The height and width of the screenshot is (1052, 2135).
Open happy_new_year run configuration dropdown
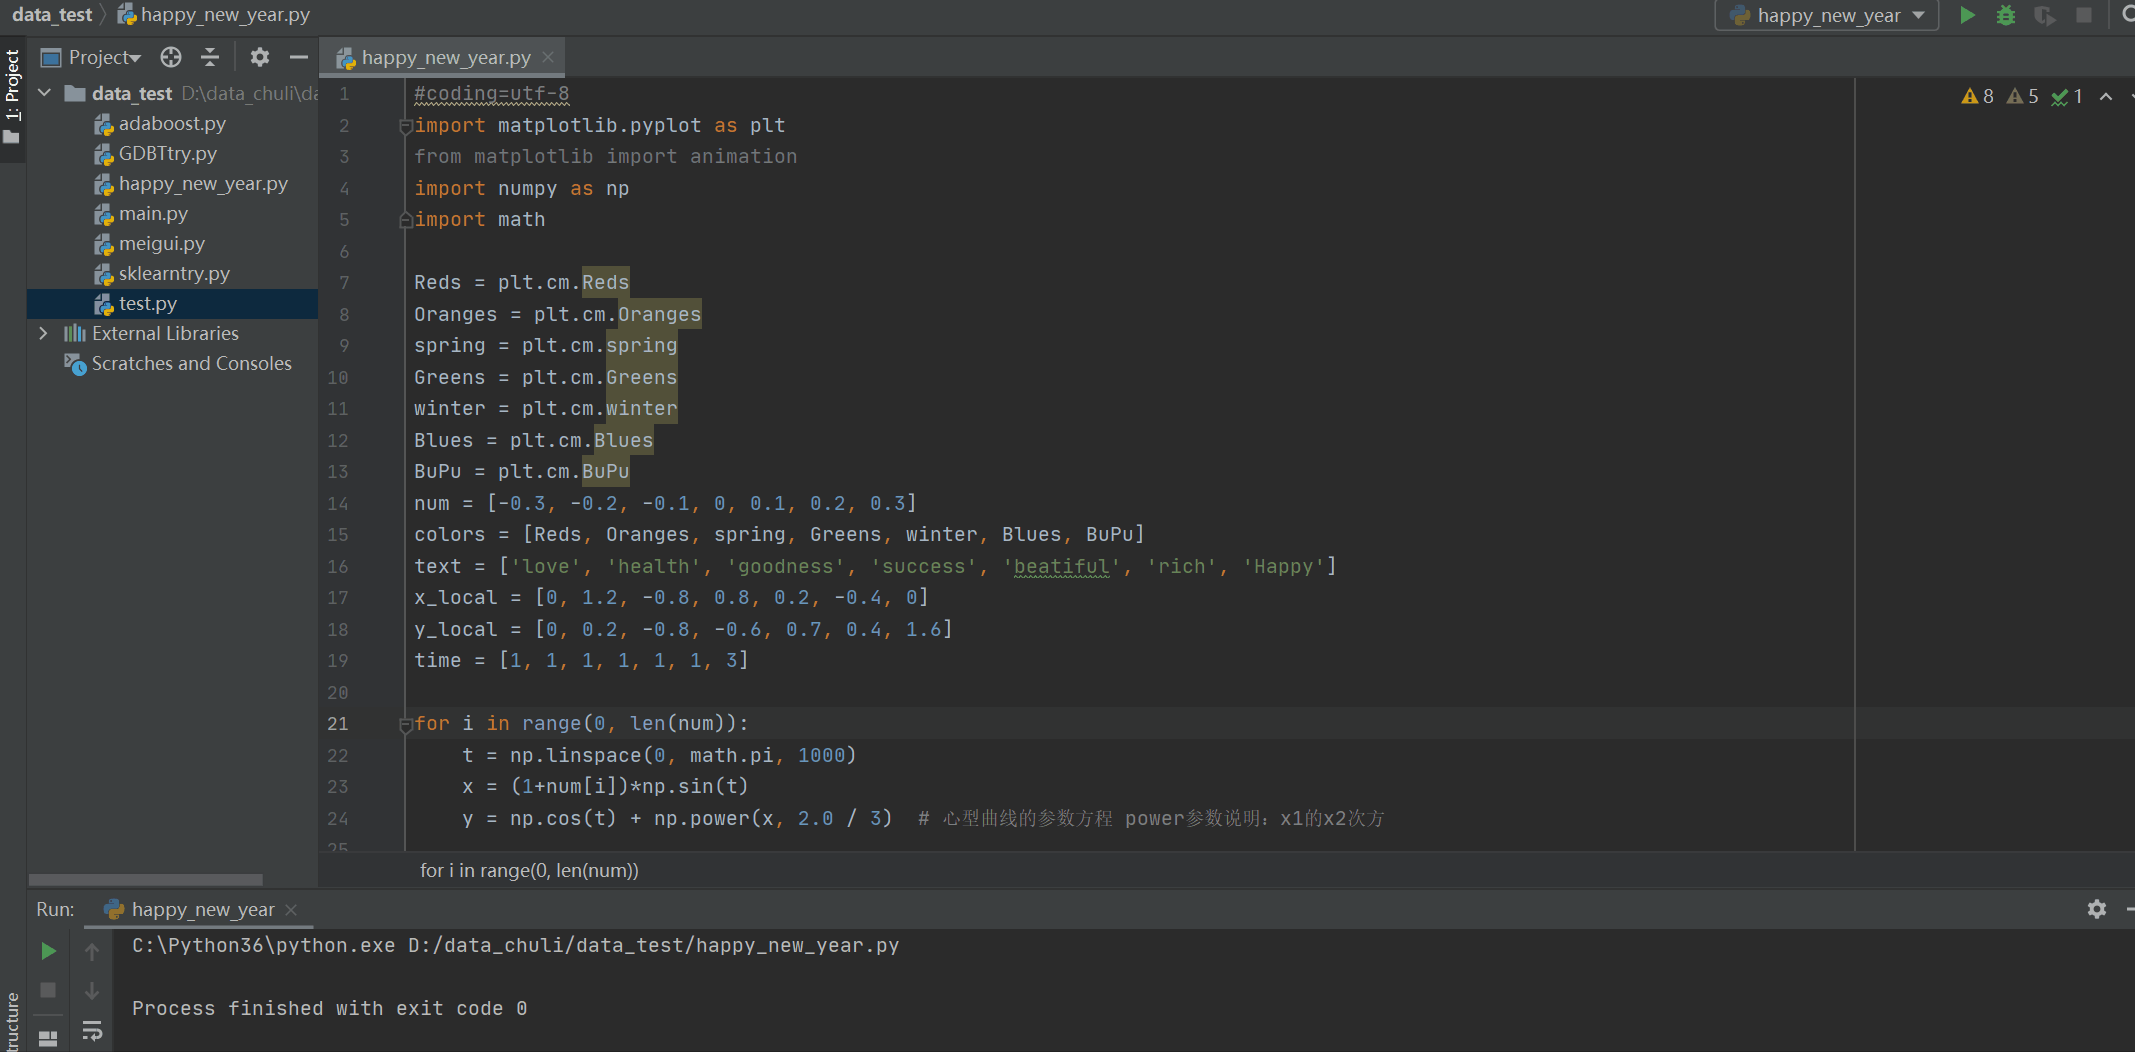point(1827,15)
